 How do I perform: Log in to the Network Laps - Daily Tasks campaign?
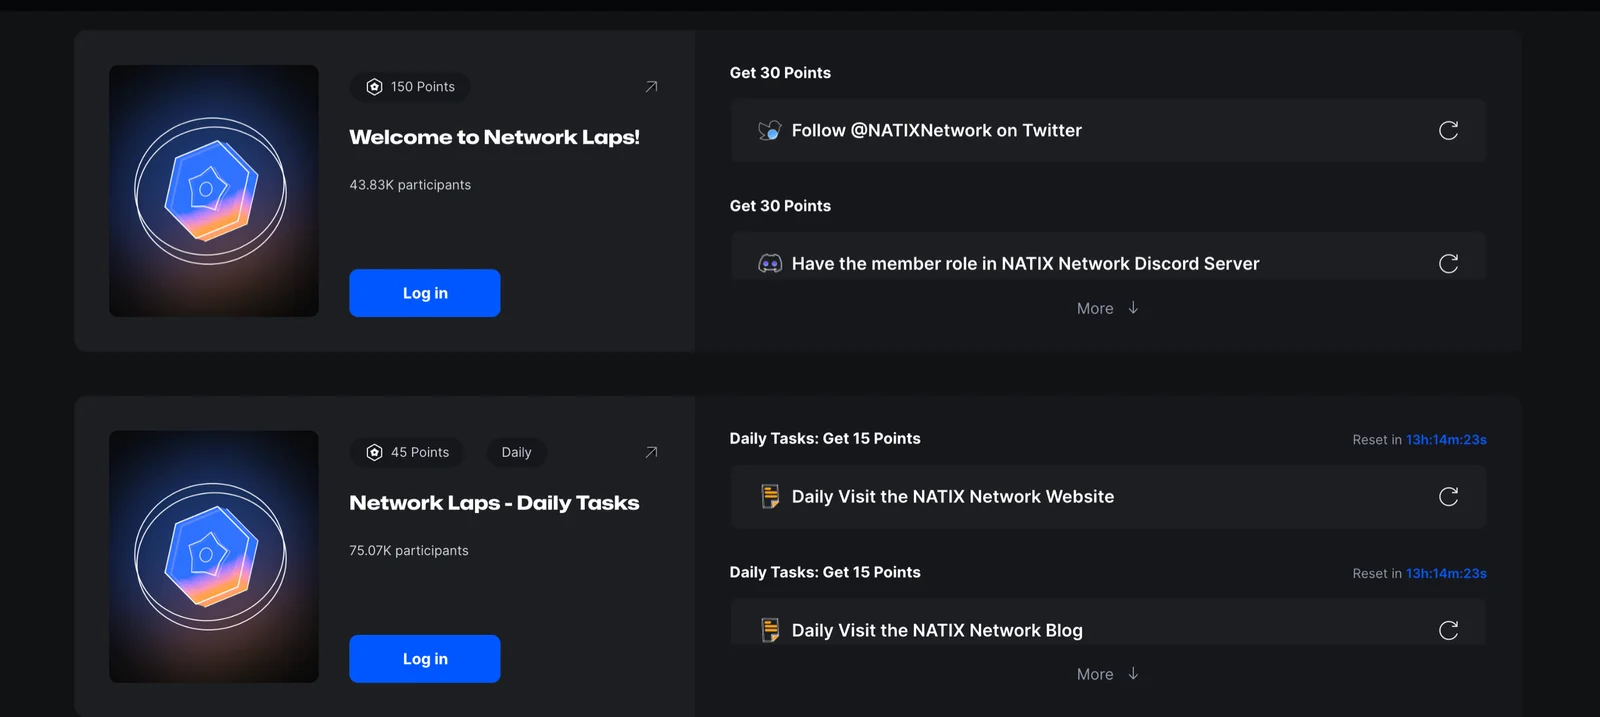425,659
